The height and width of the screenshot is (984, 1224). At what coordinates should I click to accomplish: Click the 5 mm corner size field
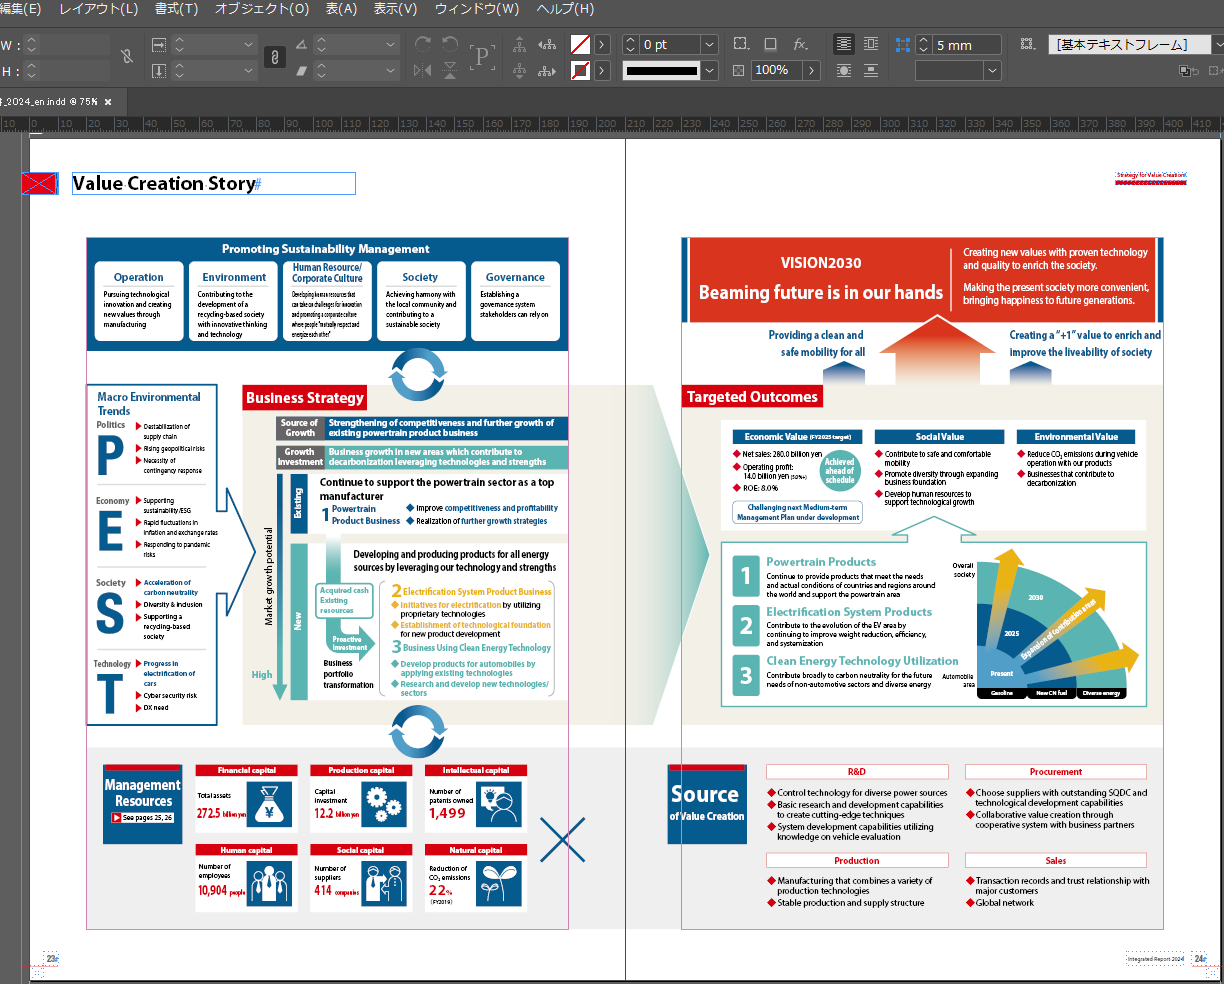tap(967, 45)
